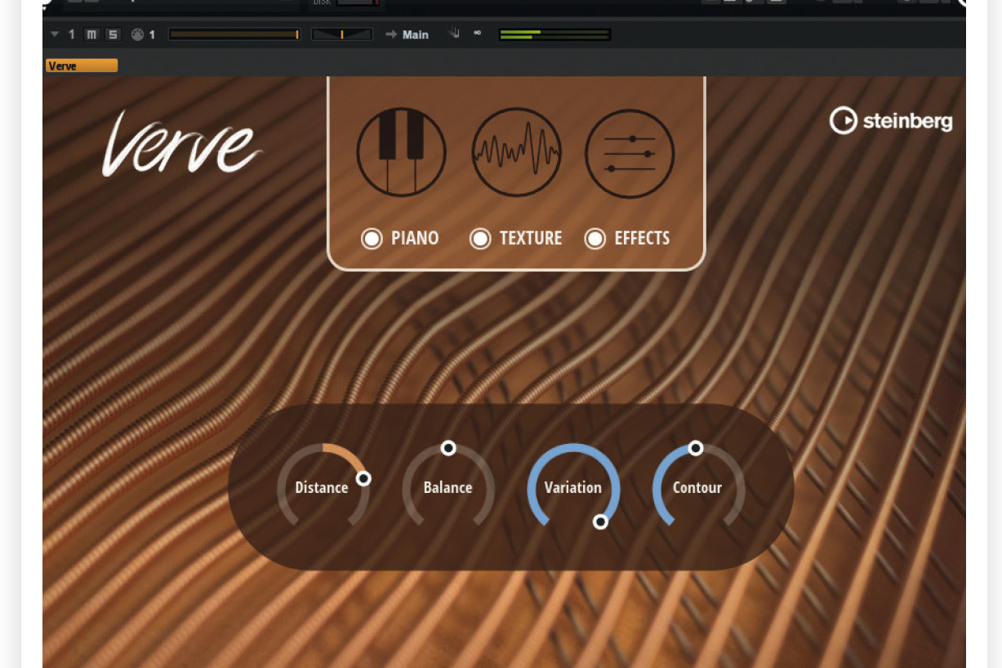Click the Verve script logo

click(x=181, y=143)
